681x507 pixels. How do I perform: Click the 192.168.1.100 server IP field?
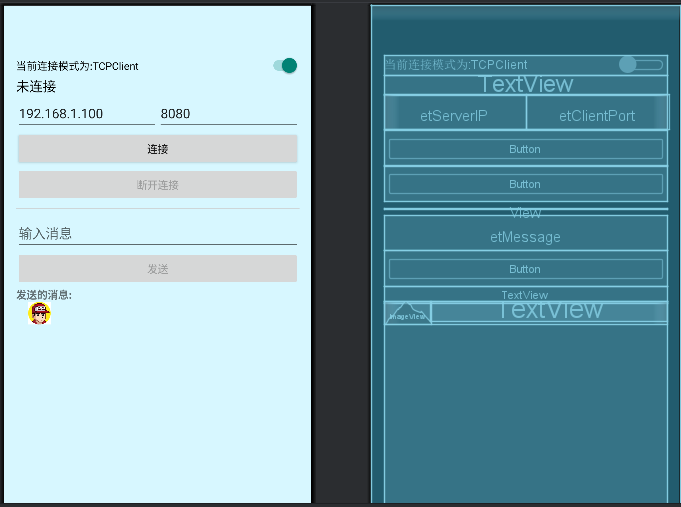pyautogui.click(x=86, y=114)
